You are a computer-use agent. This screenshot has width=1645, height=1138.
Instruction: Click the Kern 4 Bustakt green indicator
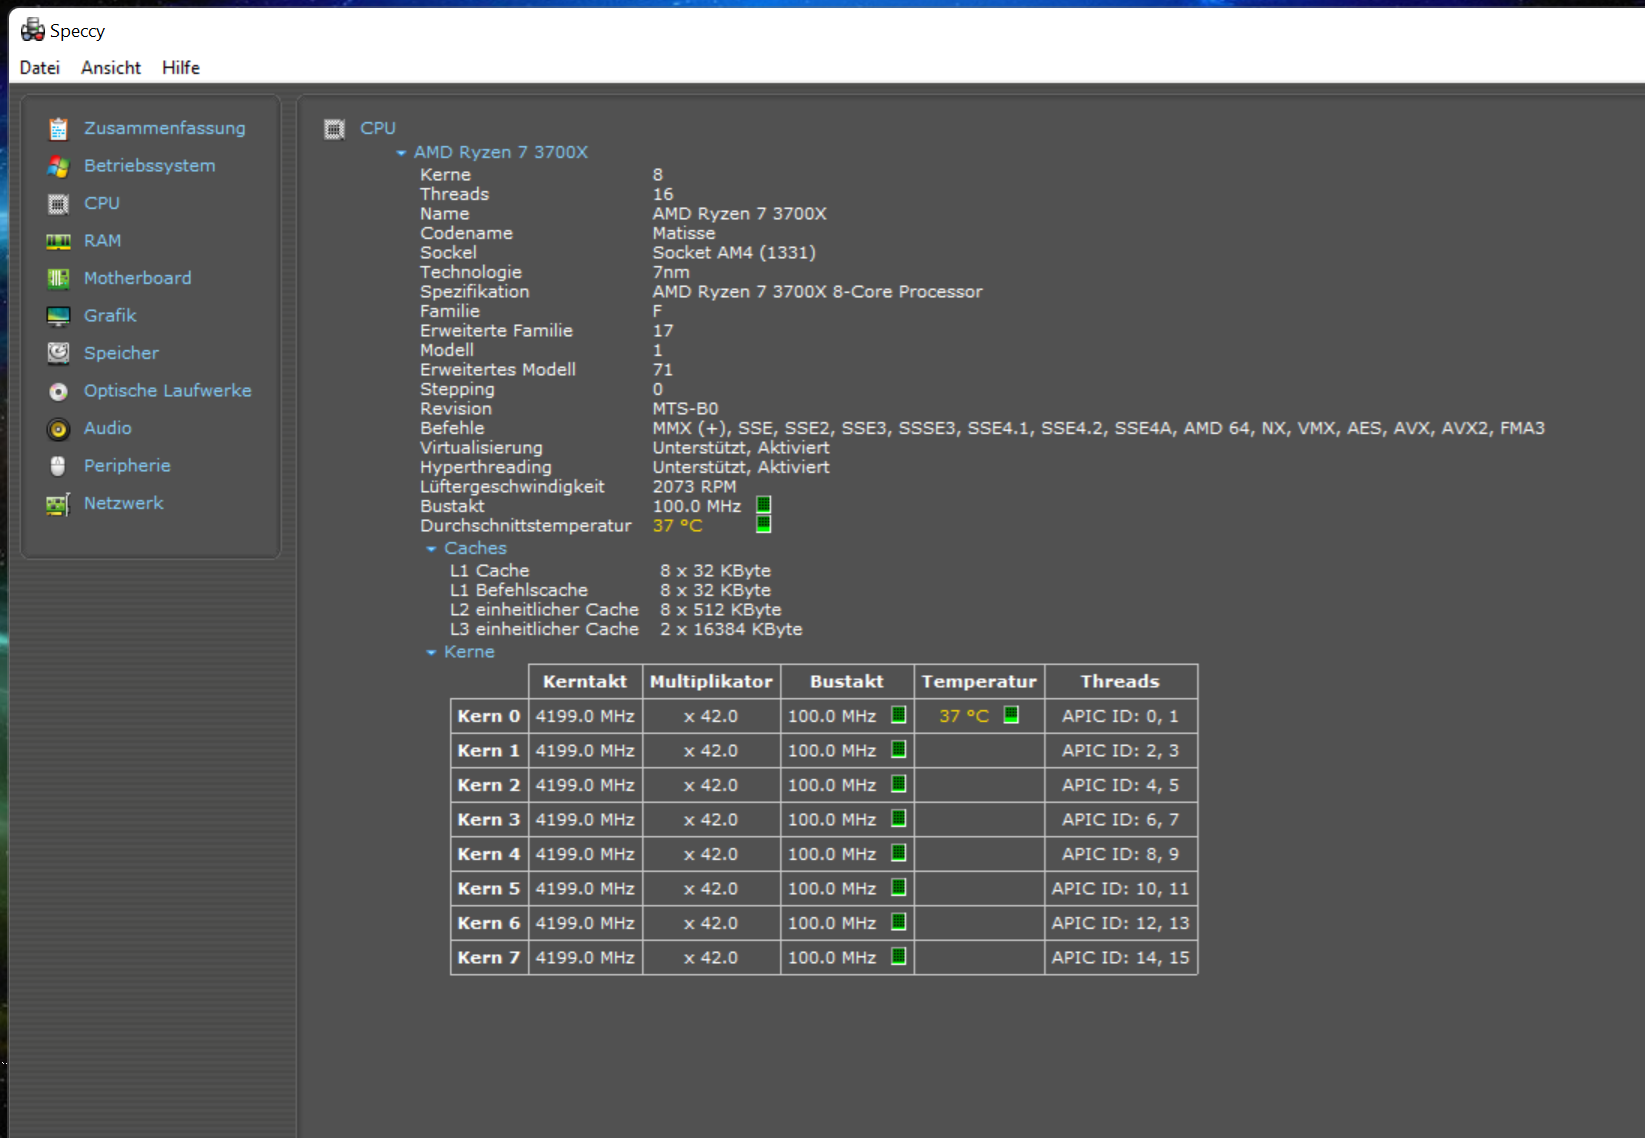click(x=899, y=853)
